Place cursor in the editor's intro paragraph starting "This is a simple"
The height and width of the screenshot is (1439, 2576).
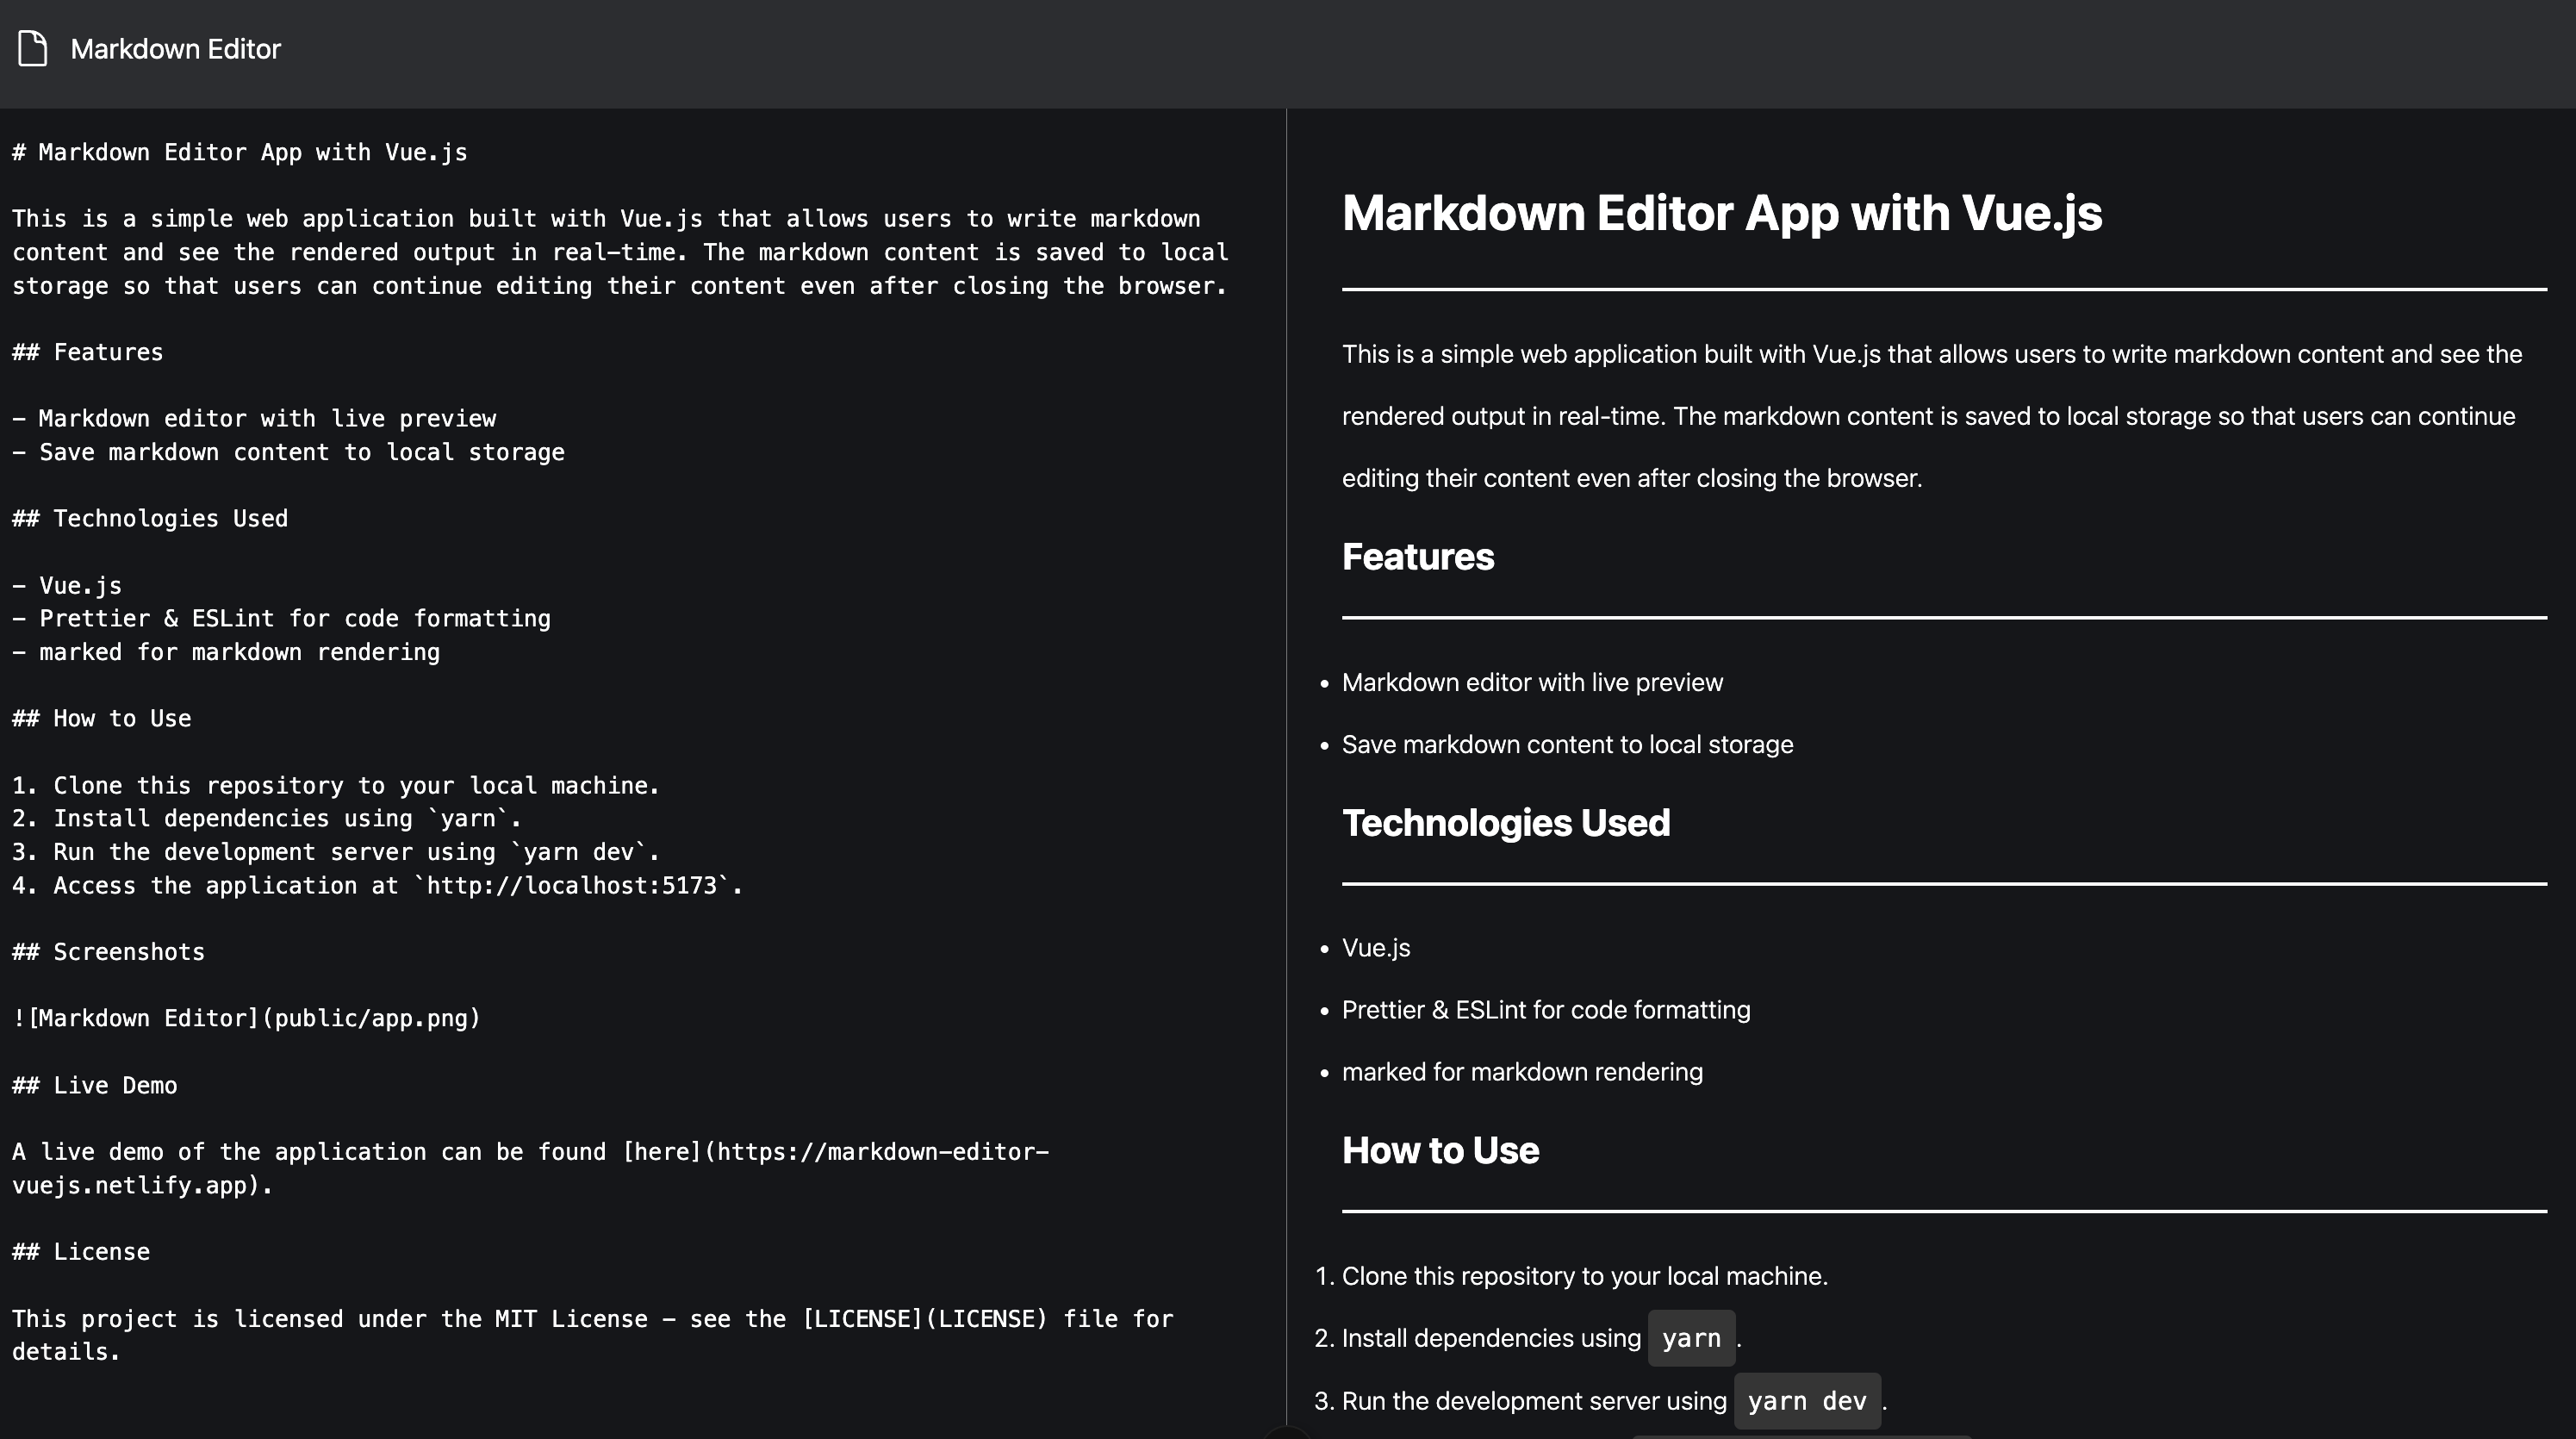point(620,252)
